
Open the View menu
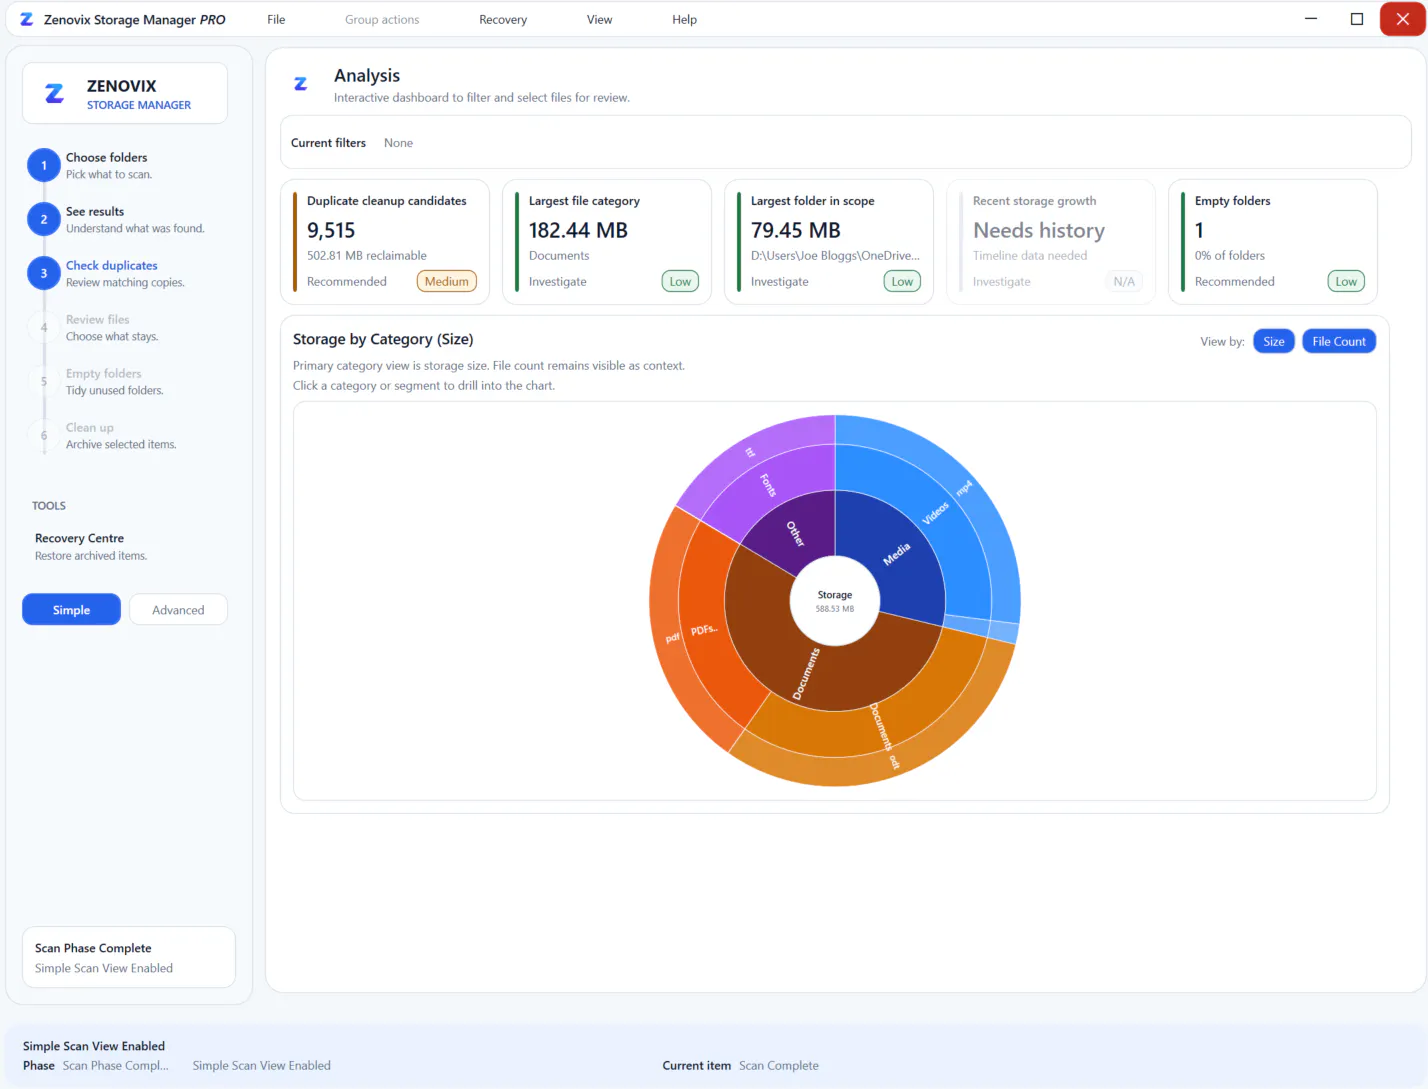(599, 20)
